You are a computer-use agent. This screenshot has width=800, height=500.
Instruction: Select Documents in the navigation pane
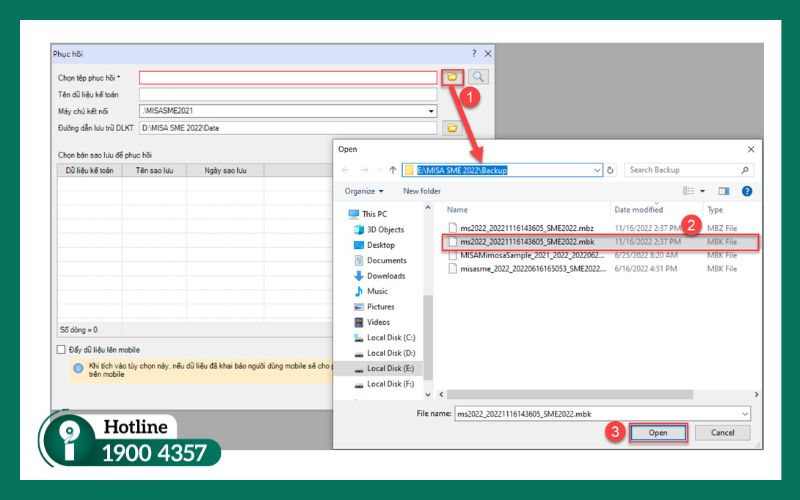pyautogui.click(x=386, y=260)
